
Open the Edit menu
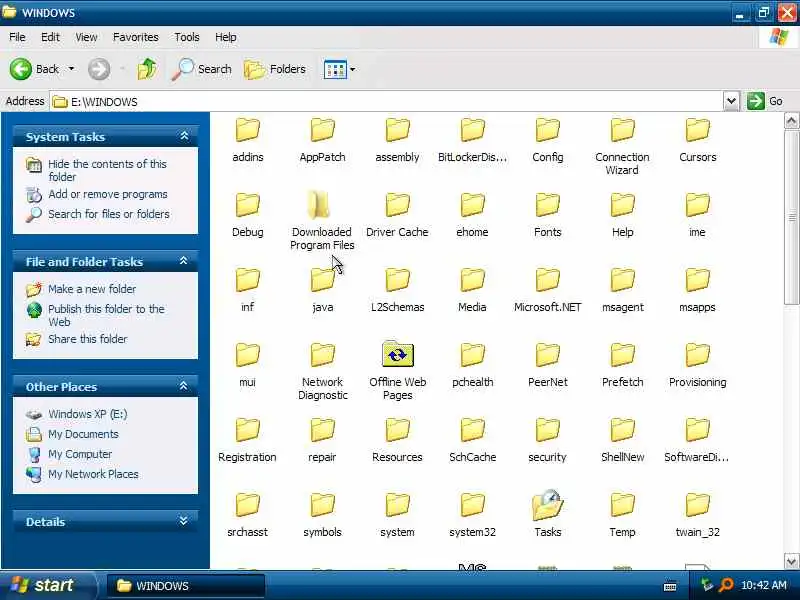50,37
